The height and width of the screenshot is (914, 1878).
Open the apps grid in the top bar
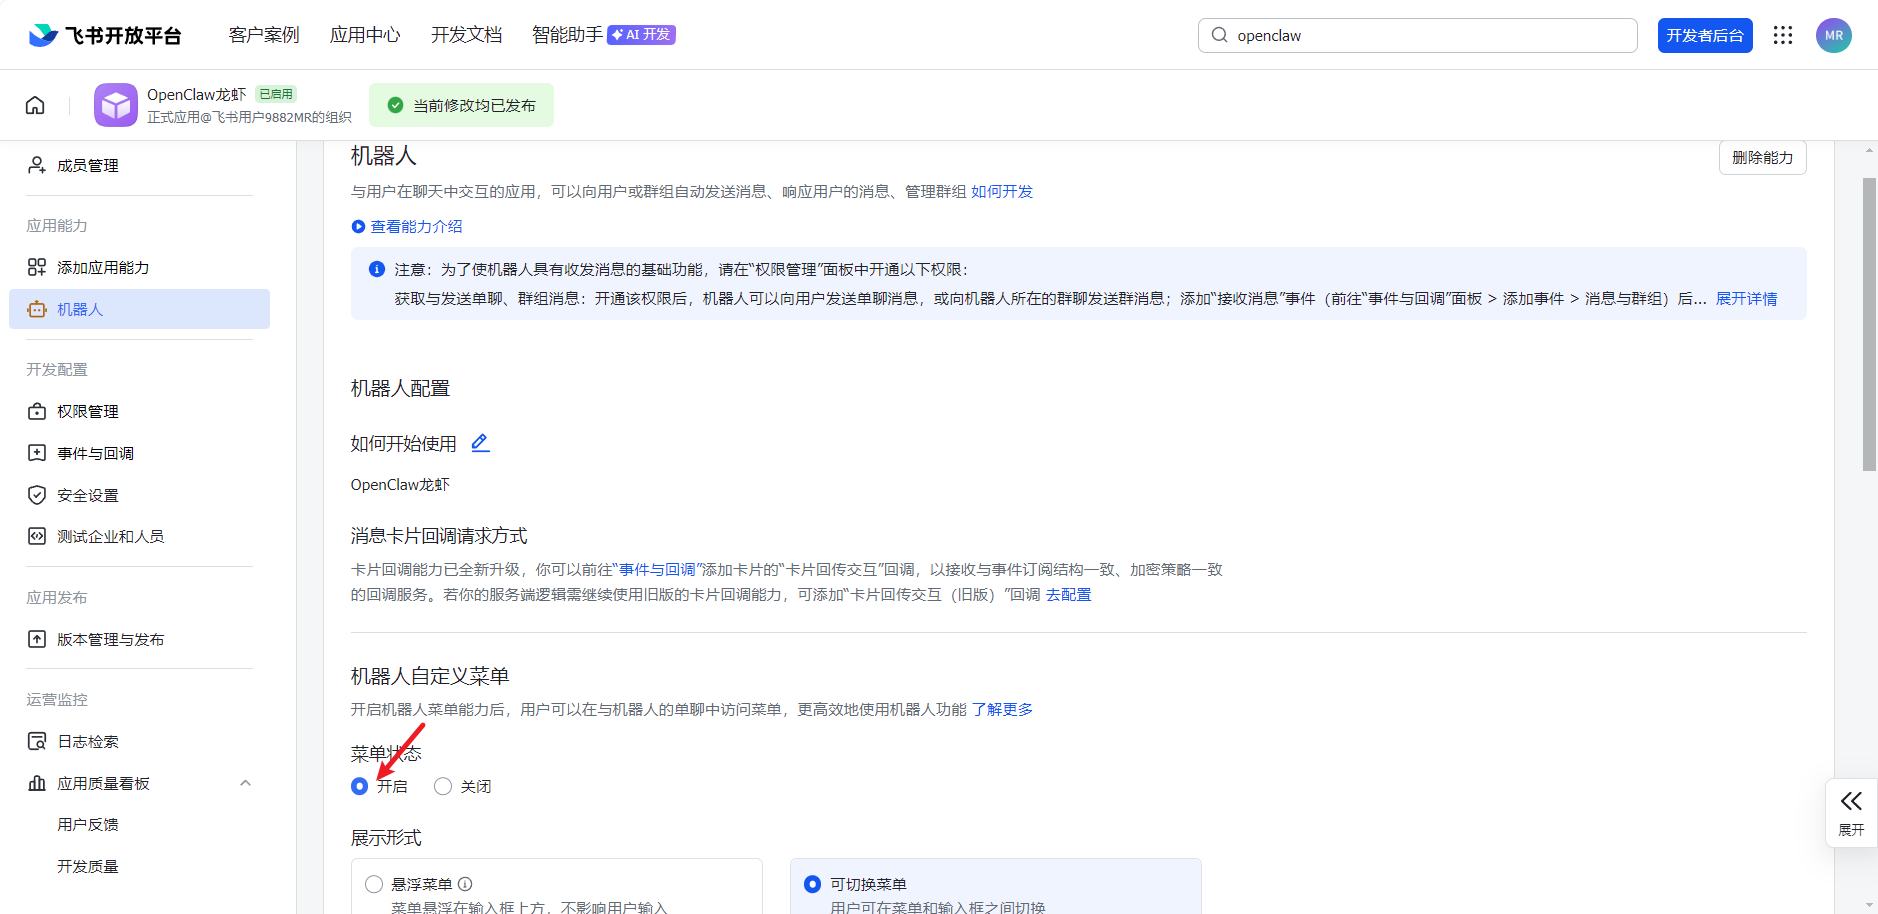(x=1784, y=34)
